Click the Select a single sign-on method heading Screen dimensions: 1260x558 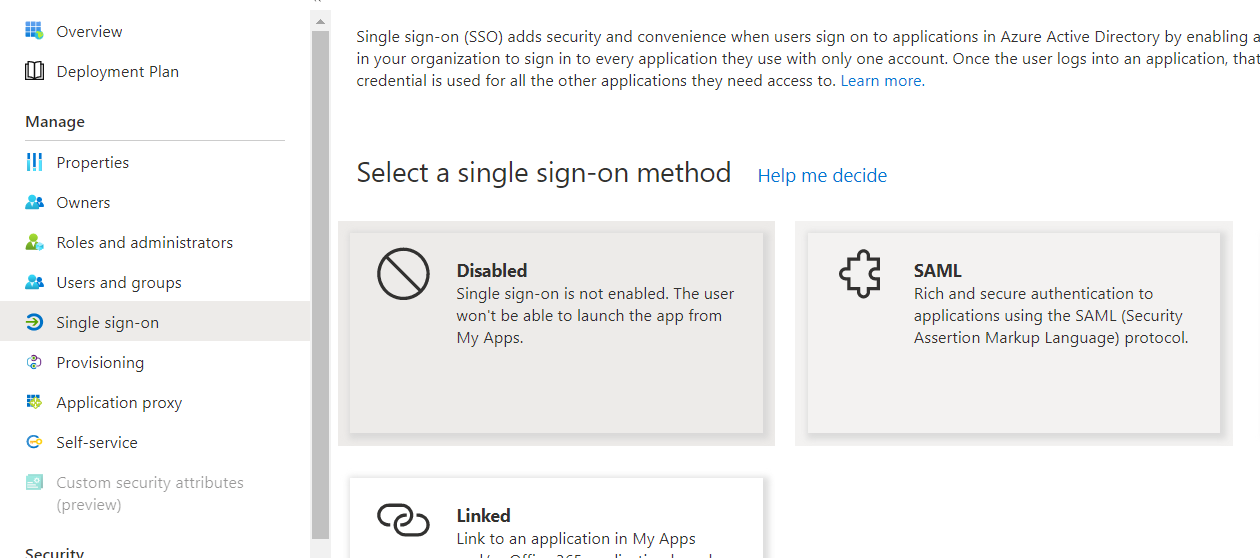[544, 173]
